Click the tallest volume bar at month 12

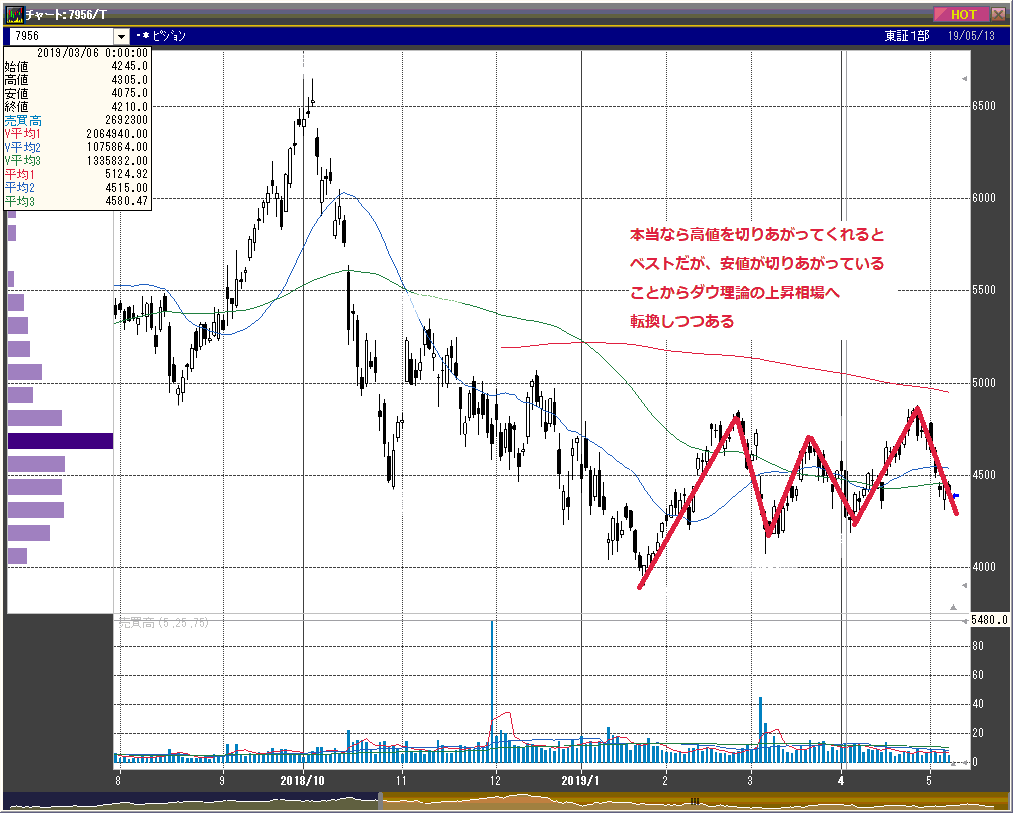point(492,692)
